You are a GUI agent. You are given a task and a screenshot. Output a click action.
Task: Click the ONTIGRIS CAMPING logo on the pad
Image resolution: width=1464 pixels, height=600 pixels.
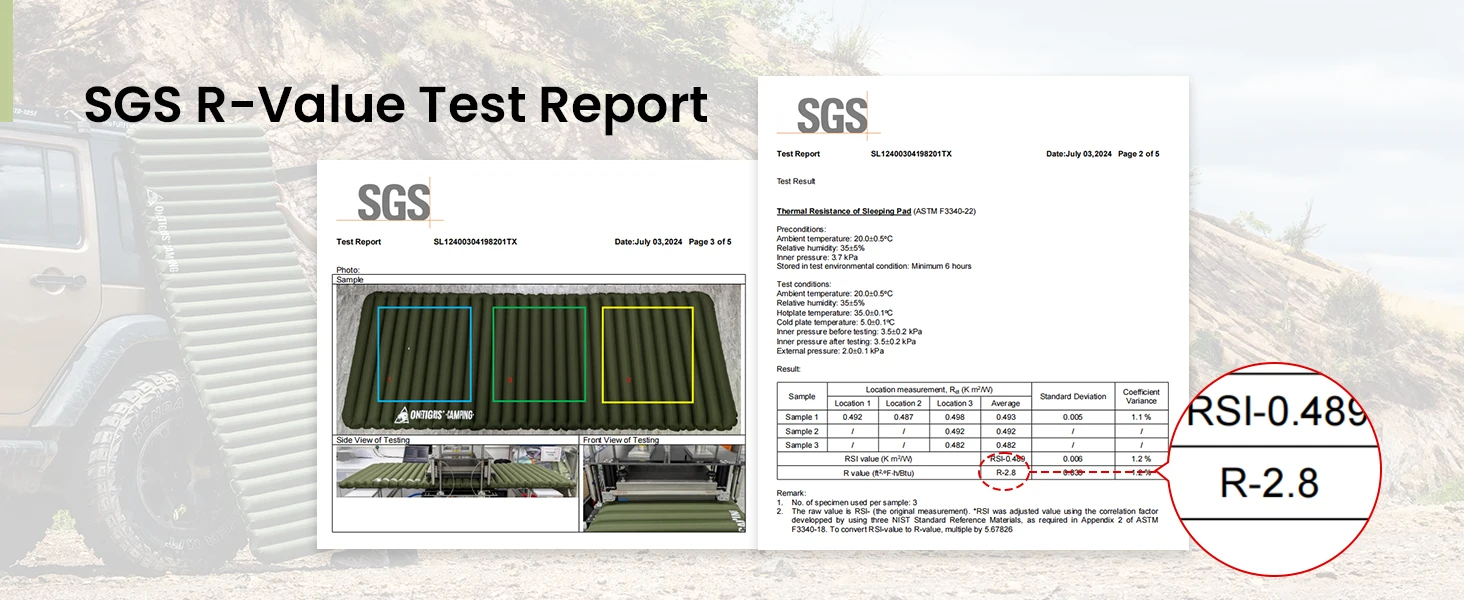click(435, 414)
